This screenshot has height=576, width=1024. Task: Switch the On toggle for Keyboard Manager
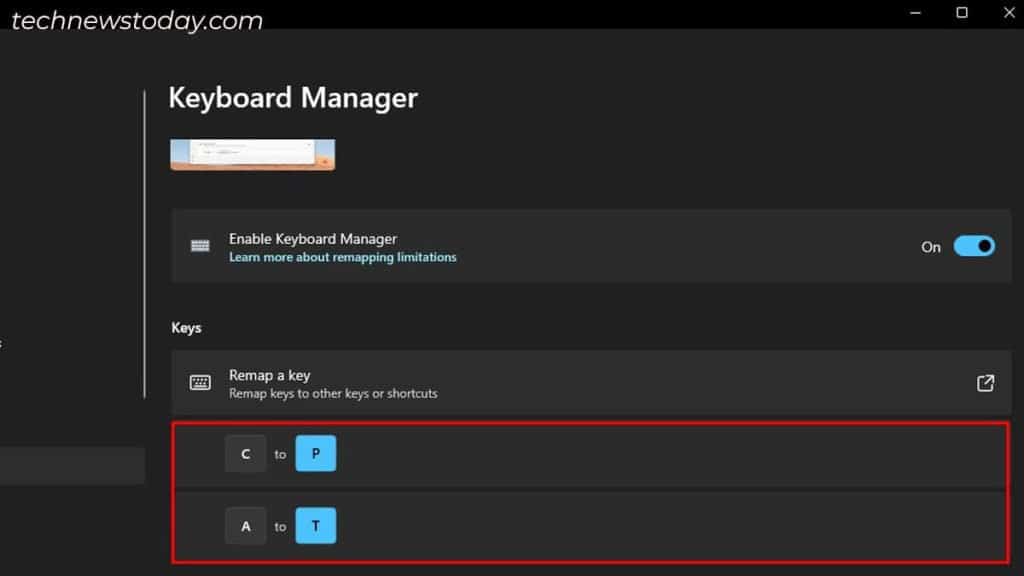point(972,246)
